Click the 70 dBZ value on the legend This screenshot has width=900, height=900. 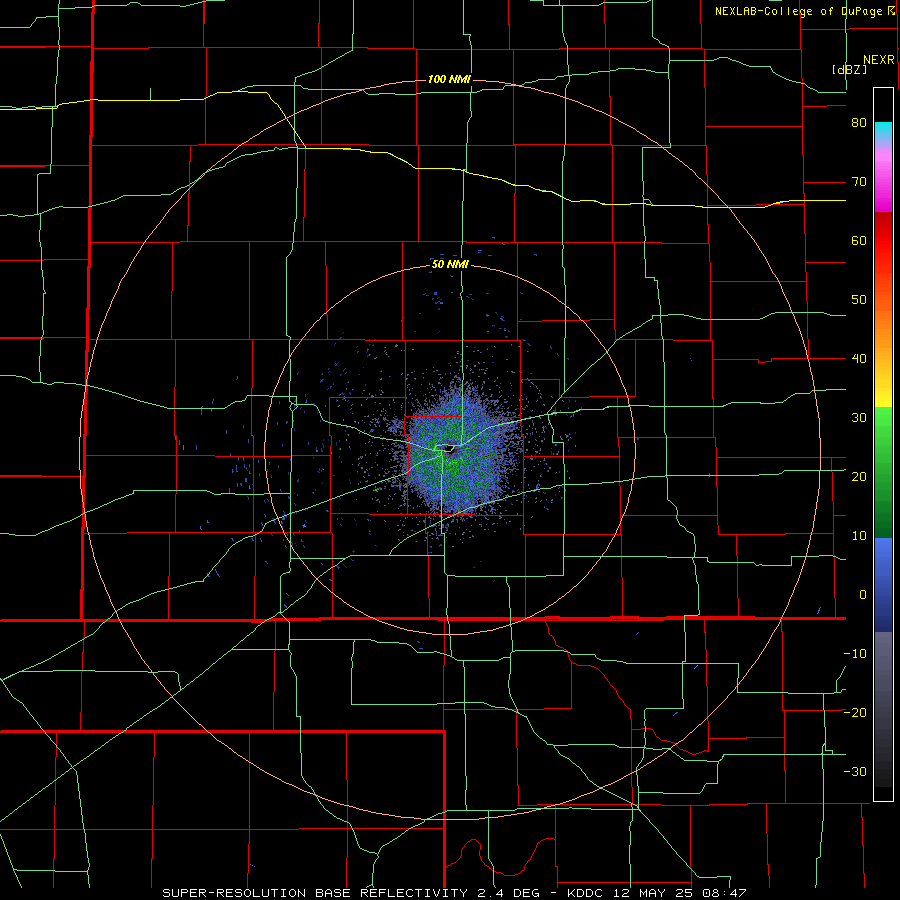tap(859, 182)
